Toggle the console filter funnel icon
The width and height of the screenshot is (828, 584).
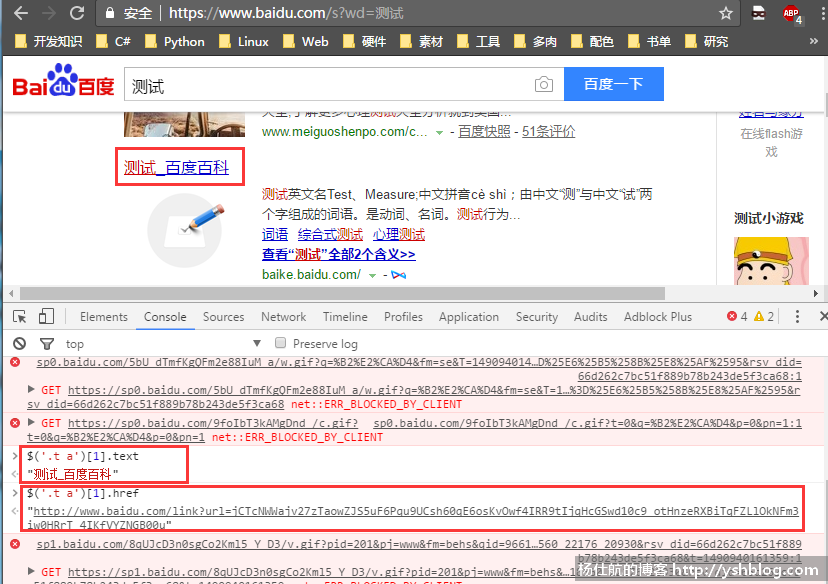[x=47, y=344]
